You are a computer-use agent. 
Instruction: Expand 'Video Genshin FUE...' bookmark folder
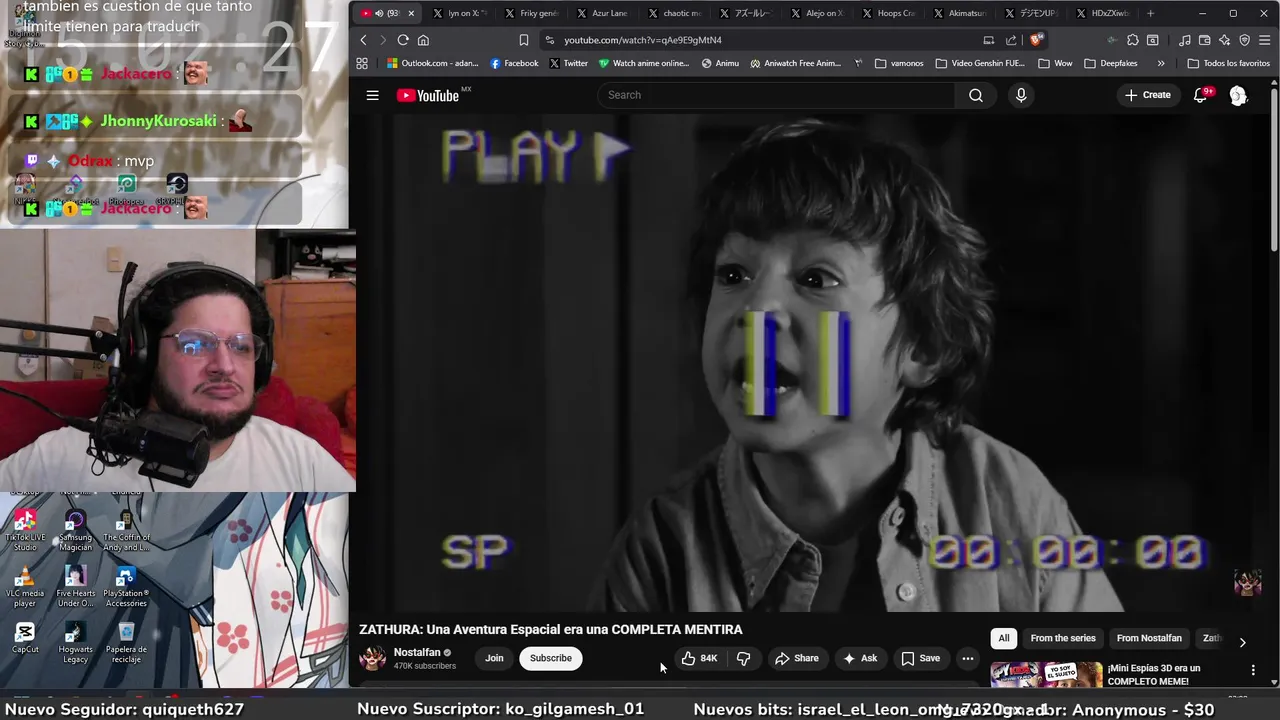(x=980, y=63)
